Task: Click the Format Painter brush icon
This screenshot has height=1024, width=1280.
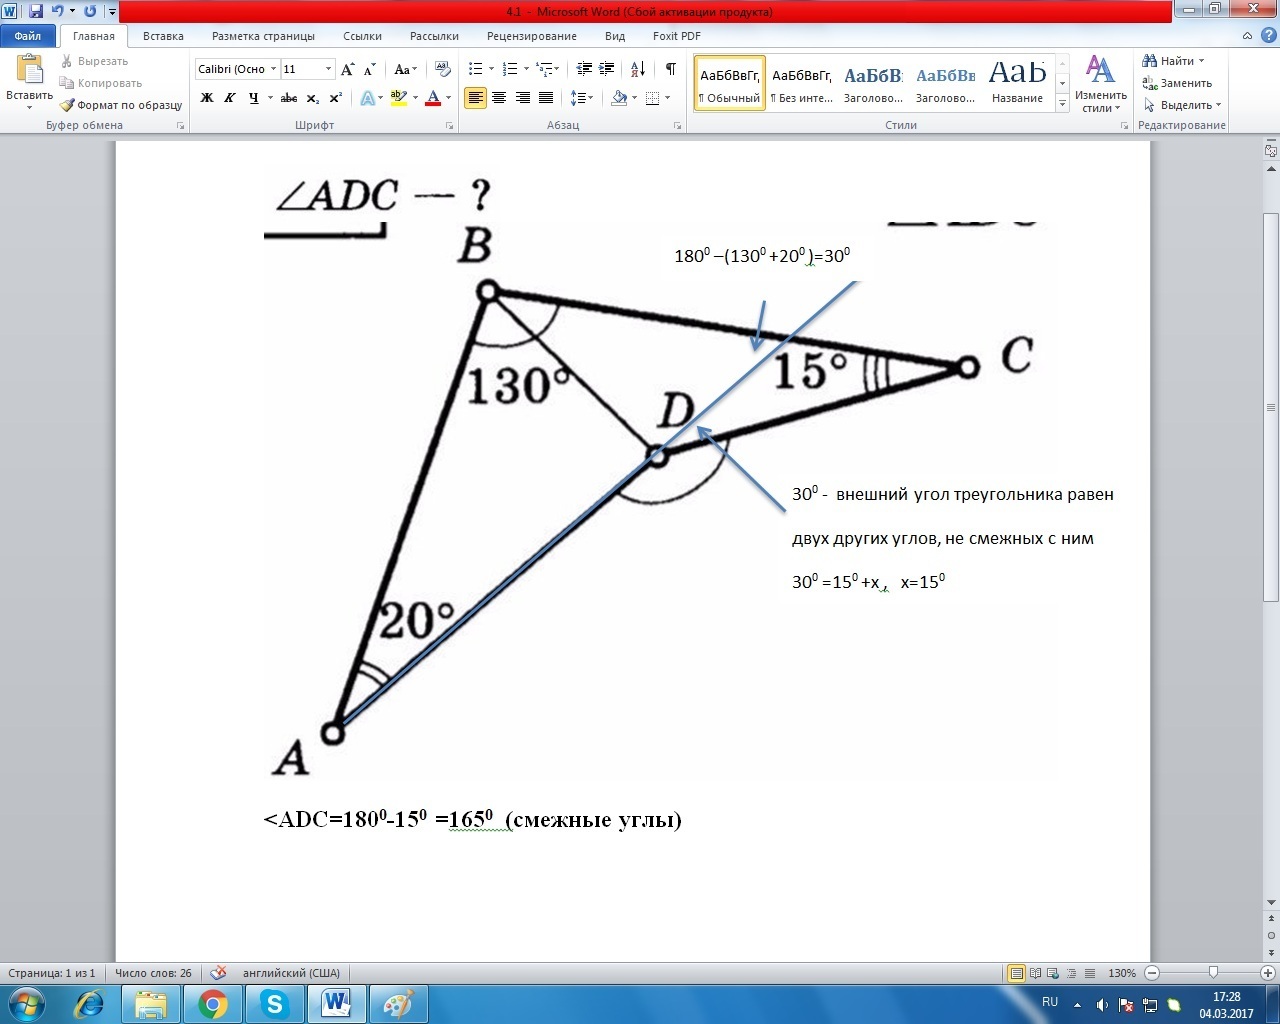Action: 67,105
